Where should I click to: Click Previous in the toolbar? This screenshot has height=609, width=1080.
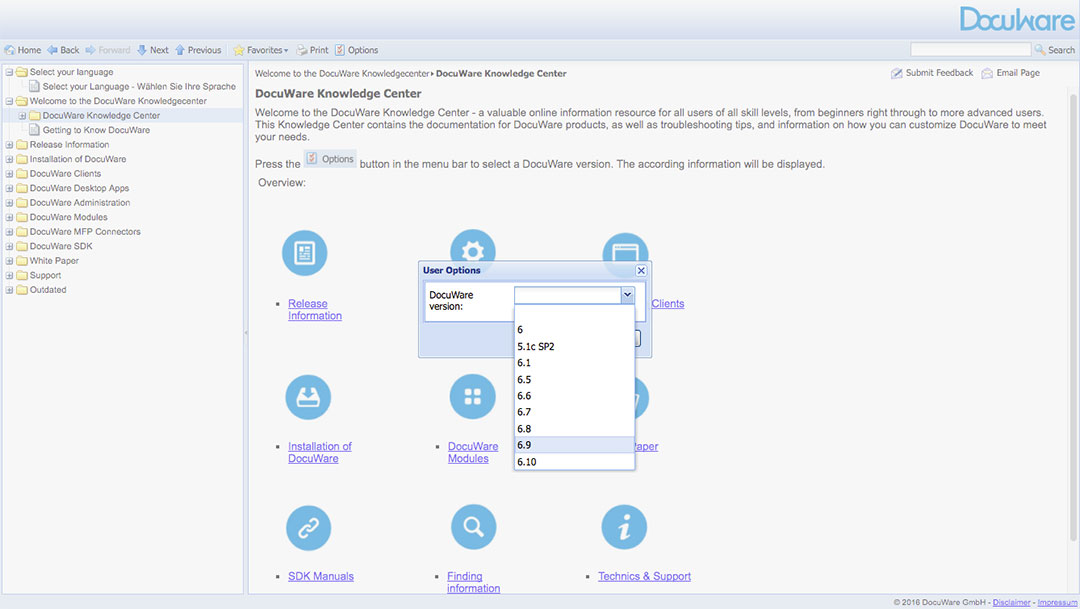(x=198, y=50)
